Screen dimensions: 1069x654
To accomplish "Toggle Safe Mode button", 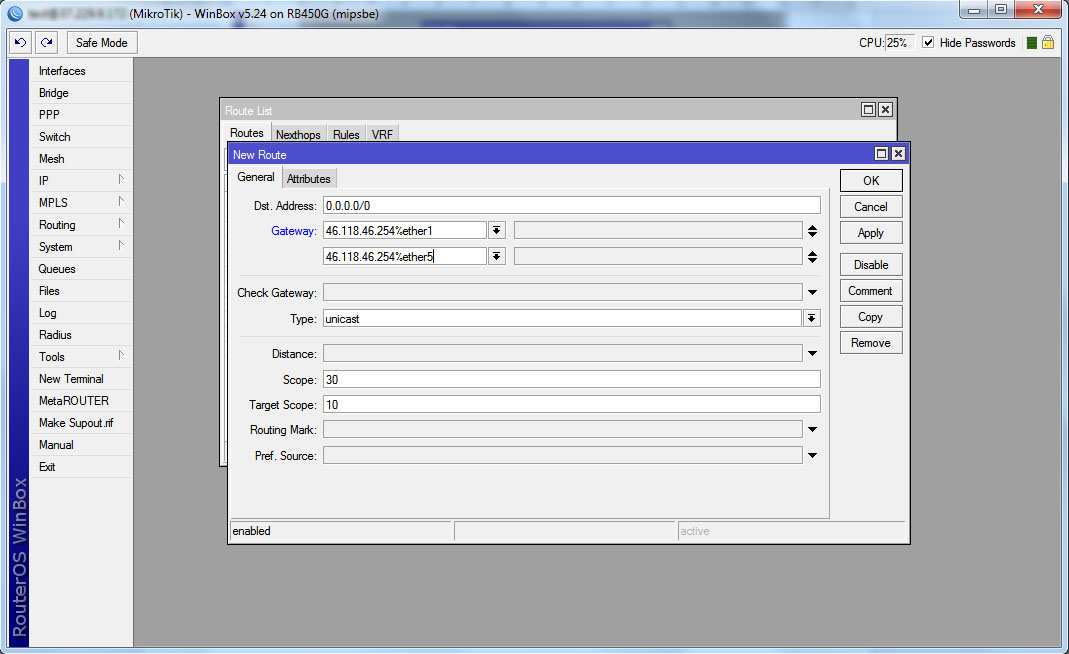I will tap(101, 43).
